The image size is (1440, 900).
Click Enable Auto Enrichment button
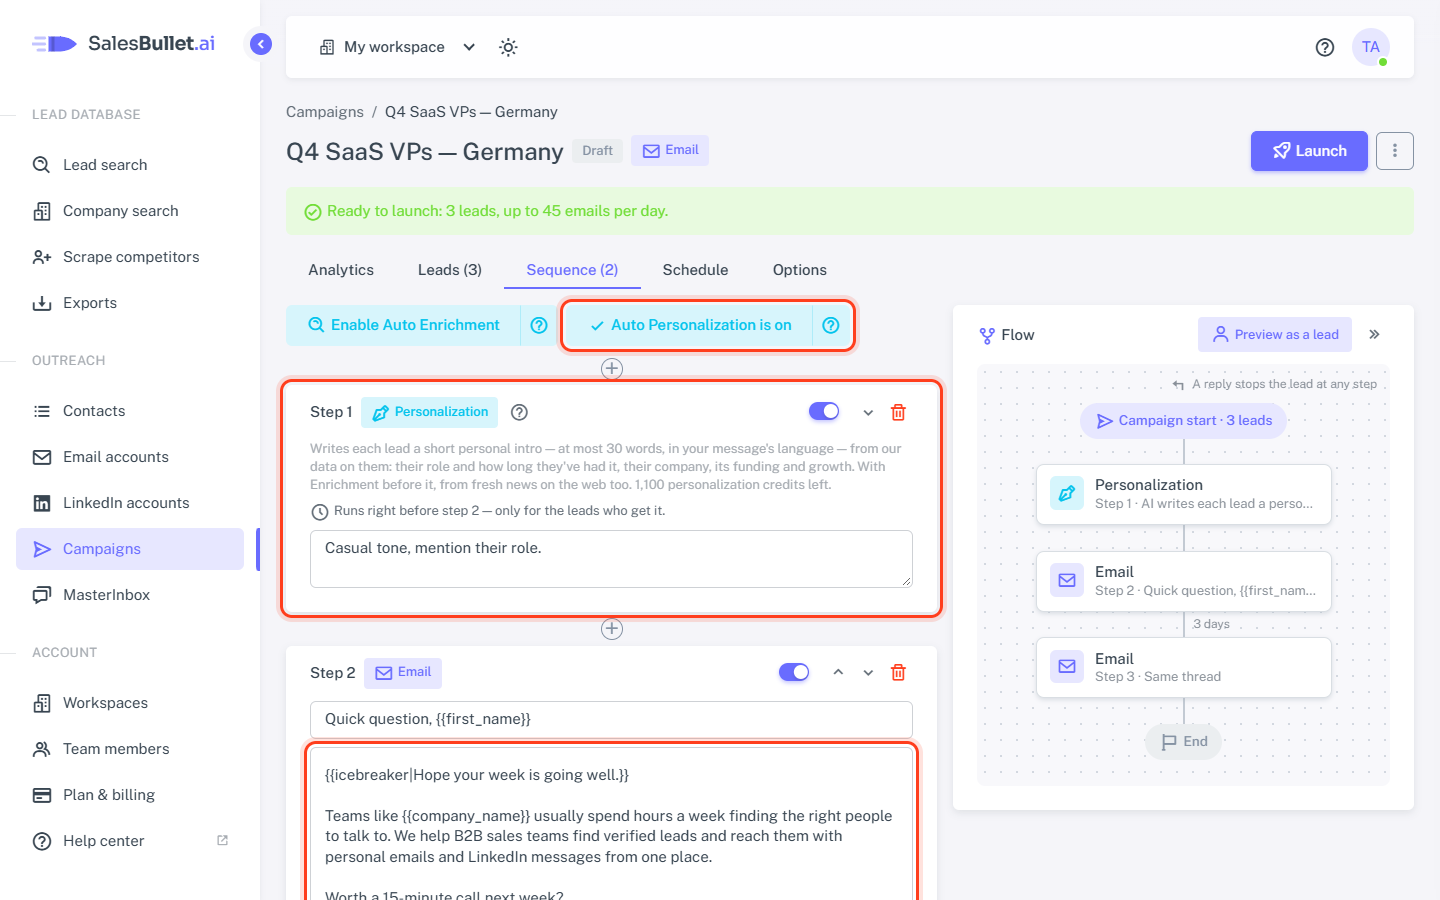pos(404,325)
